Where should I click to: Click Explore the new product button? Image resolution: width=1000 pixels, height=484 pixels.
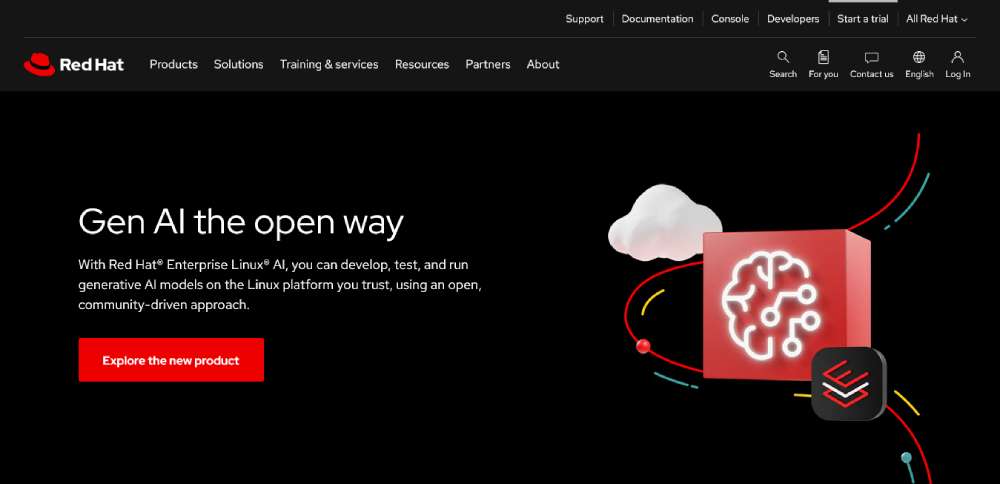[171, 360]
